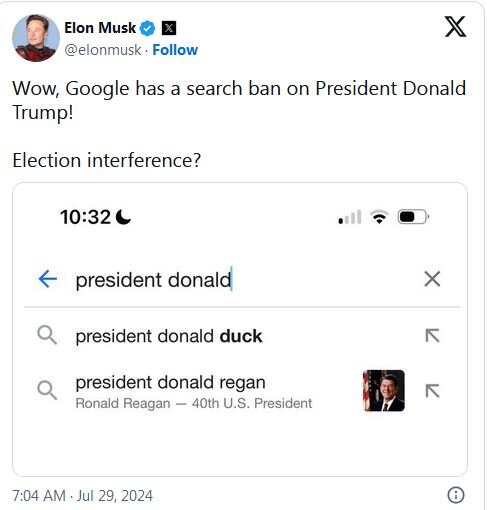
Task: Fill search with 'president donald regan' arrow
Action: [432, 391]
